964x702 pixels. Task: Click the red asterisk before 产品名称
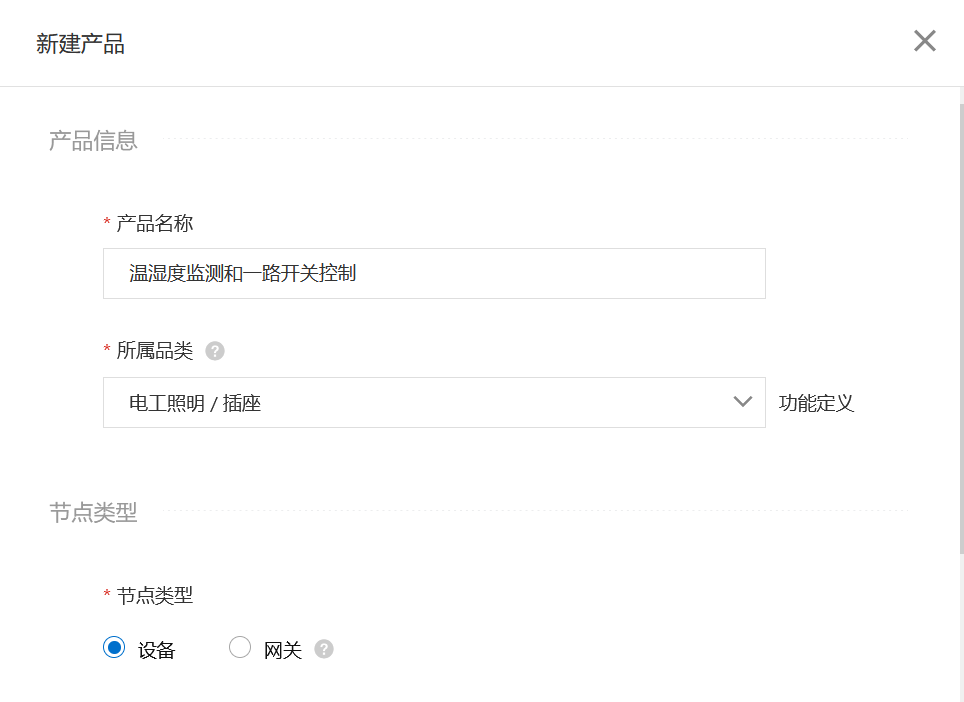[x=107, y=223]
